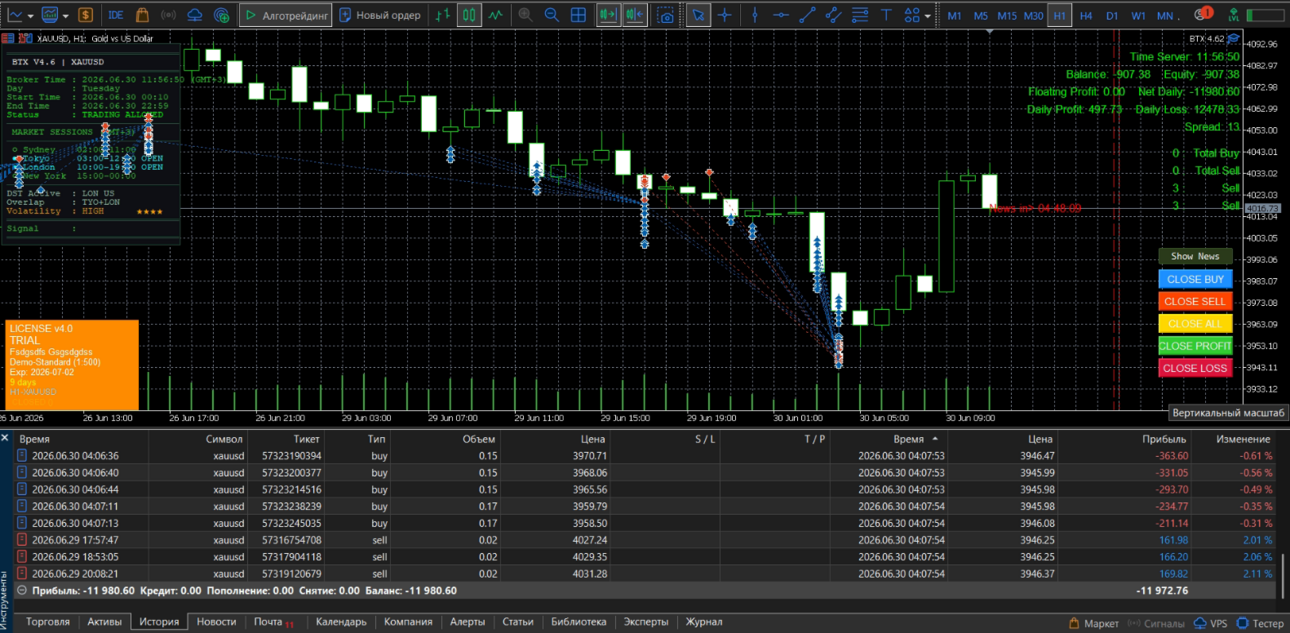Expand the objects shapes dropdown arrow
This screenshot has width=1290, height=633.
point(928,16)
